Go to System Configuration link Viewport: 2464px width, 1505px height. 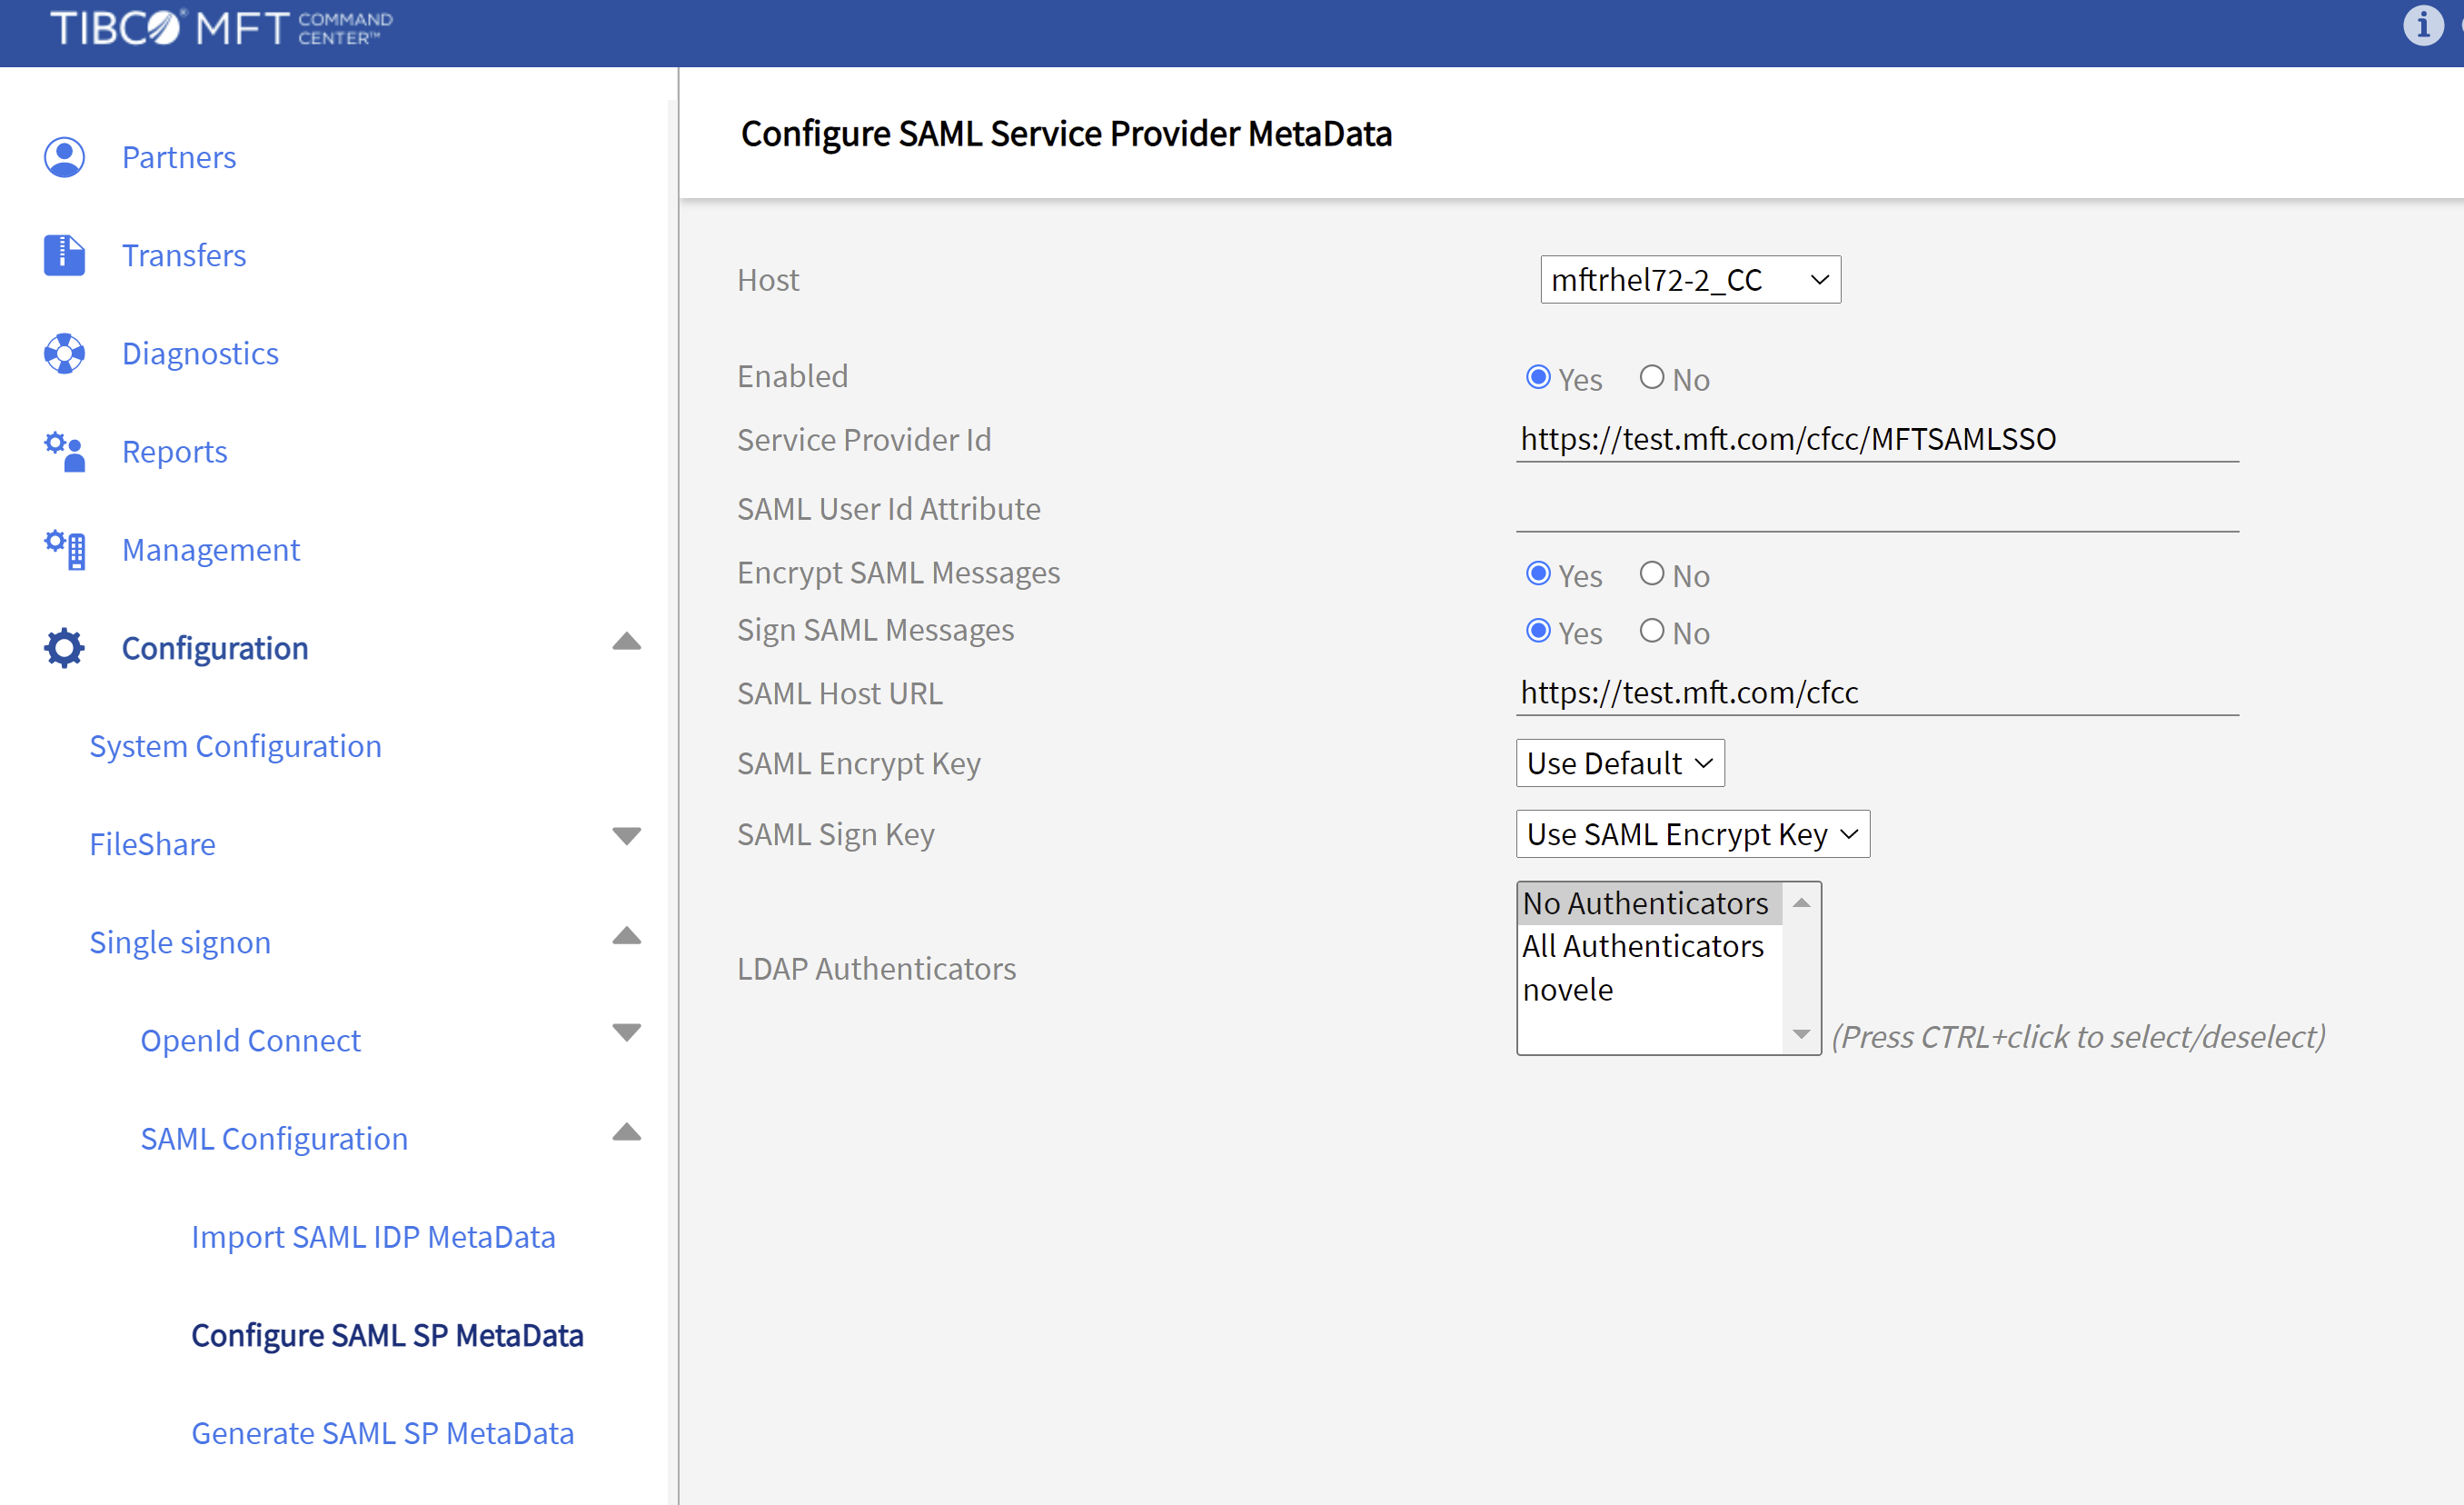tap(235, 746)
